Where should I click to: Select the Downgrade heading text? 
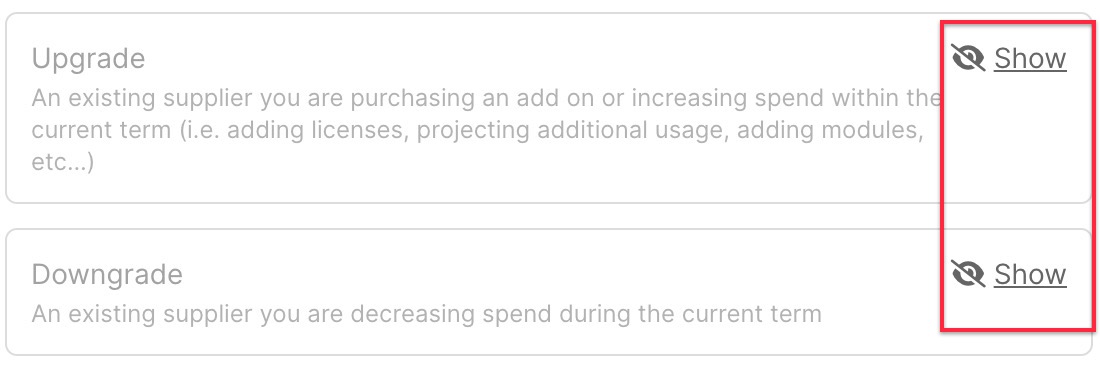pos(107,275)
